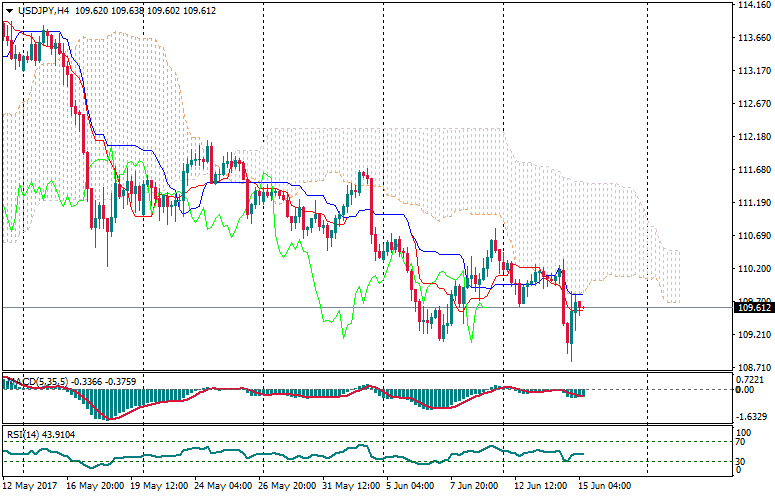Viewport: 775px width, 497px height.
Task: Click the USDJPY,H4 chart title text
Action: (x=44, y=10)
